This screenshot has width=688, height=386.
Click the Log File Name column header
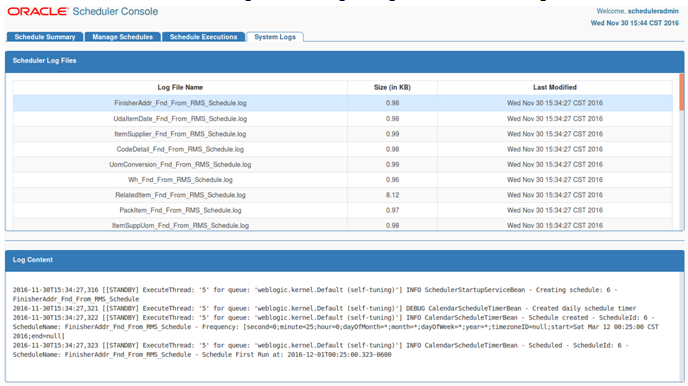180,87
